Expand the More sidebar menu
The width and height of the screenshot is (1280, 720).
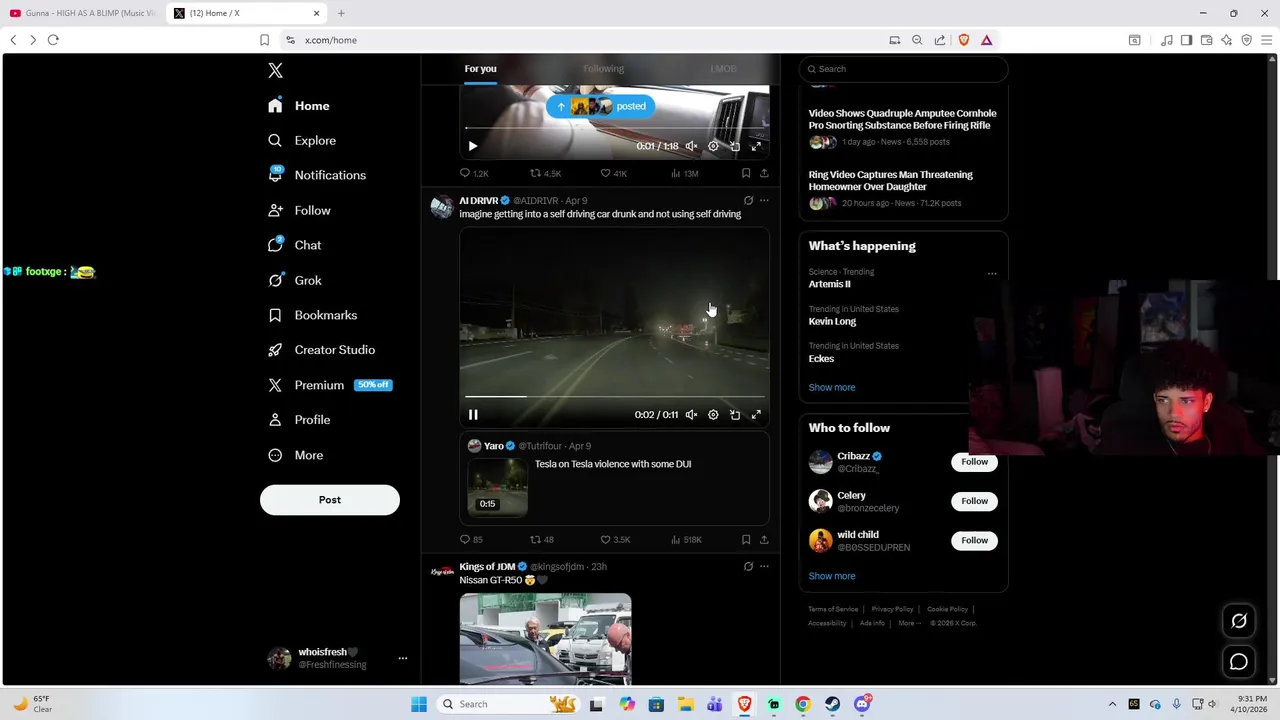click(296, 455)
